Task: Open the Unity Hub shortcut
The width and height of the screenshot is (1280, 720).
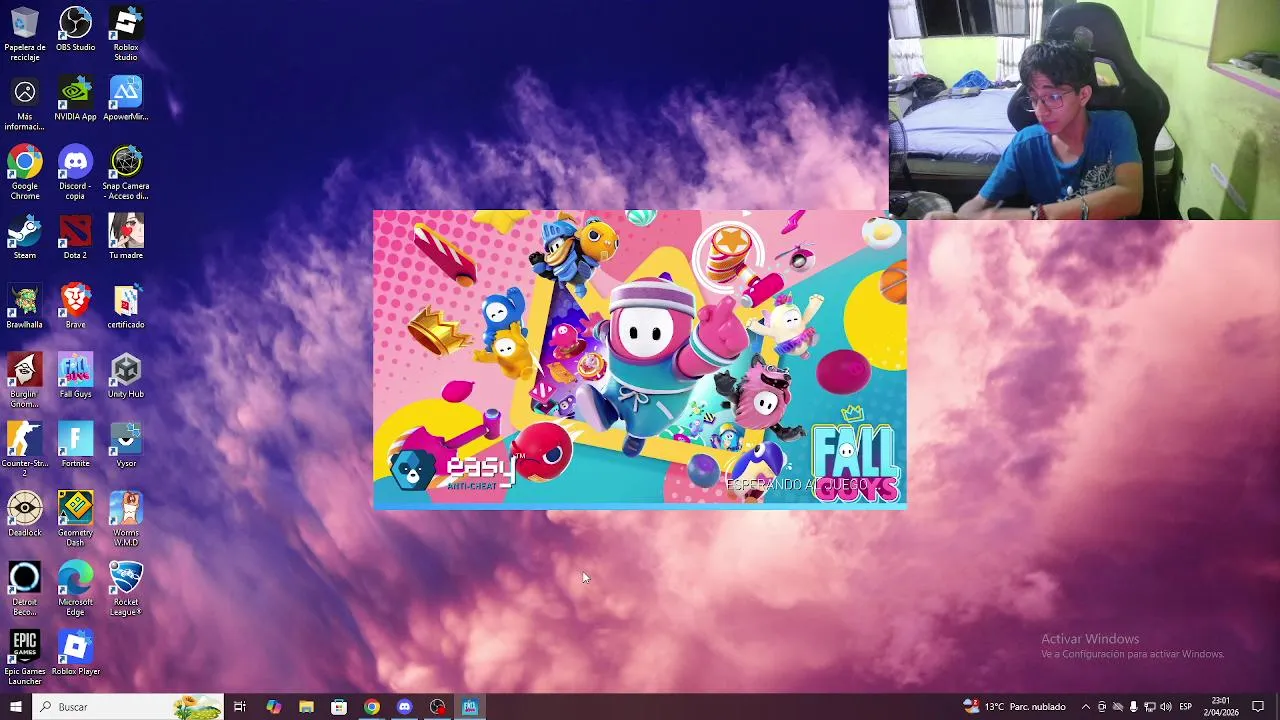Action: pyautogui.click(x=125, y=376)
